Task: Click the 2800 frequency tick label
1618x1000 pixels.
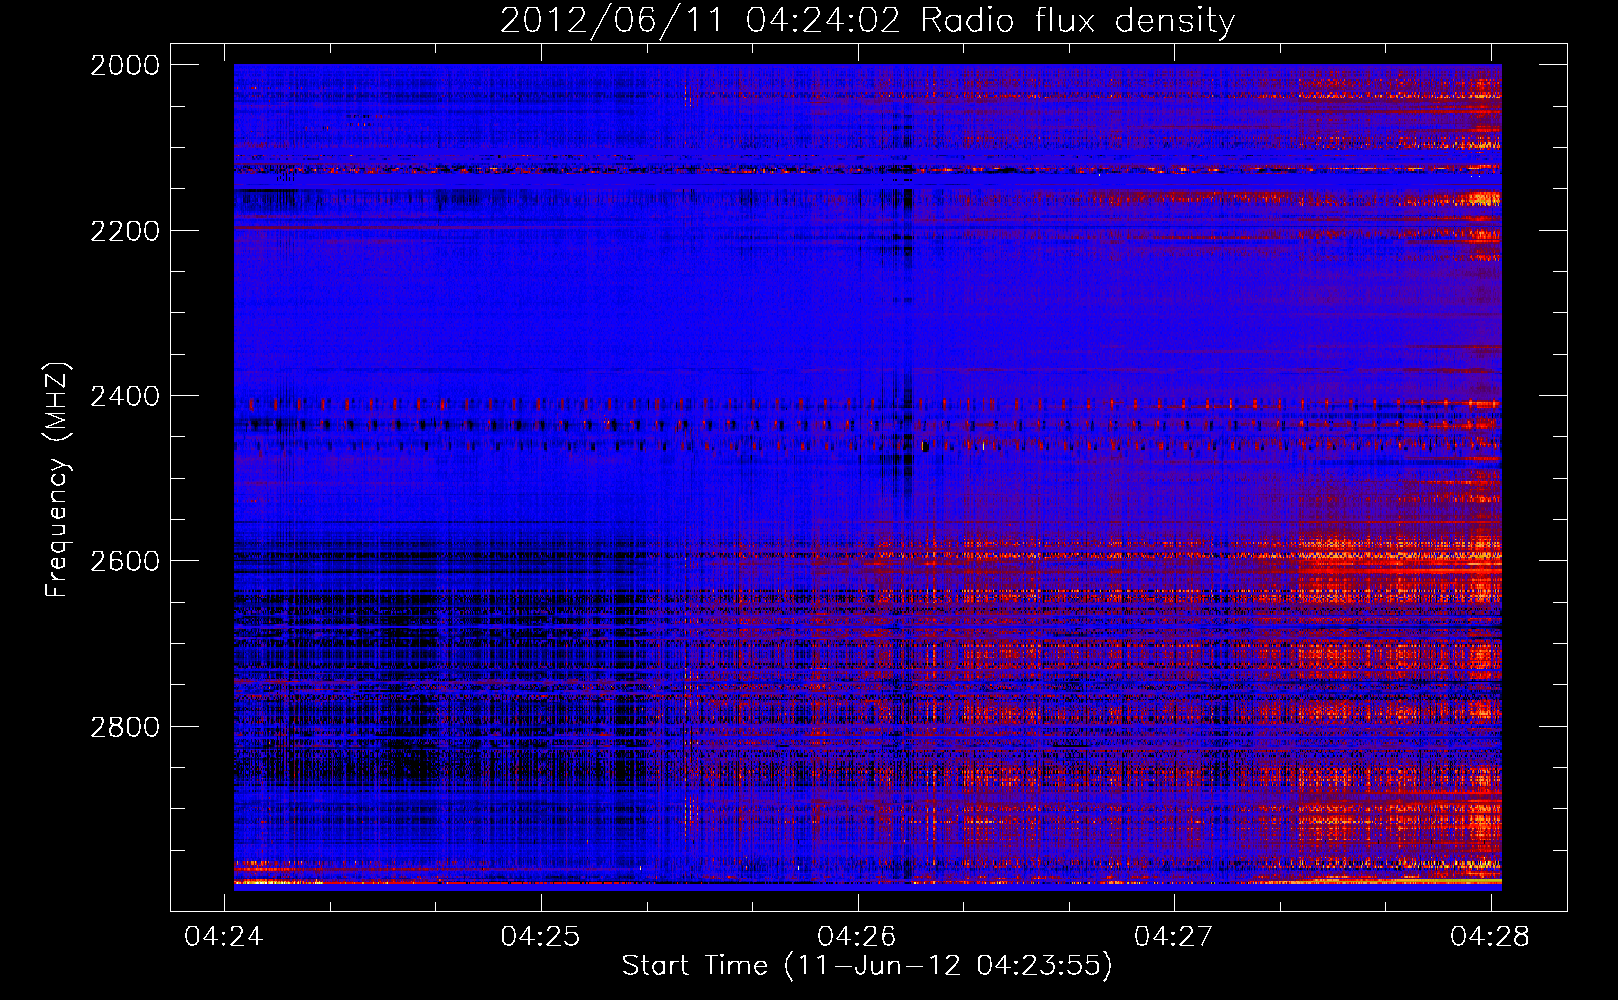Action: pos(125,726)
